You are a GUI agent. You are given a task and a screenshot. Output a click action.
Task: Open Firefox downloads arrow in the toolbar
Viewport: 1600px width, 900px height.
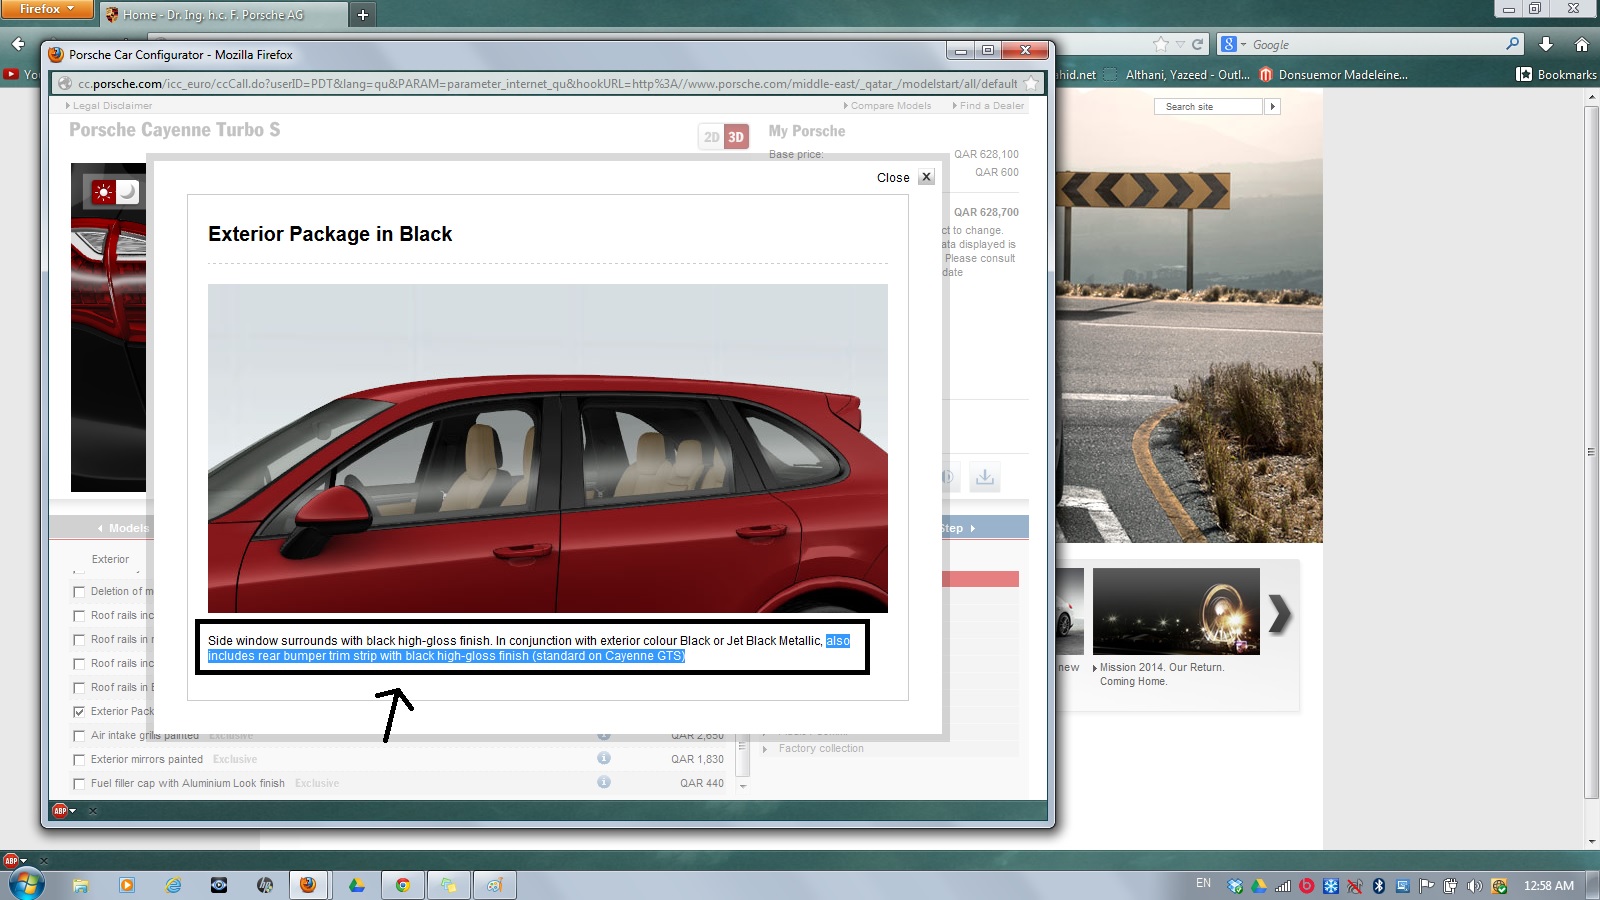click(x=1546, y=44)
